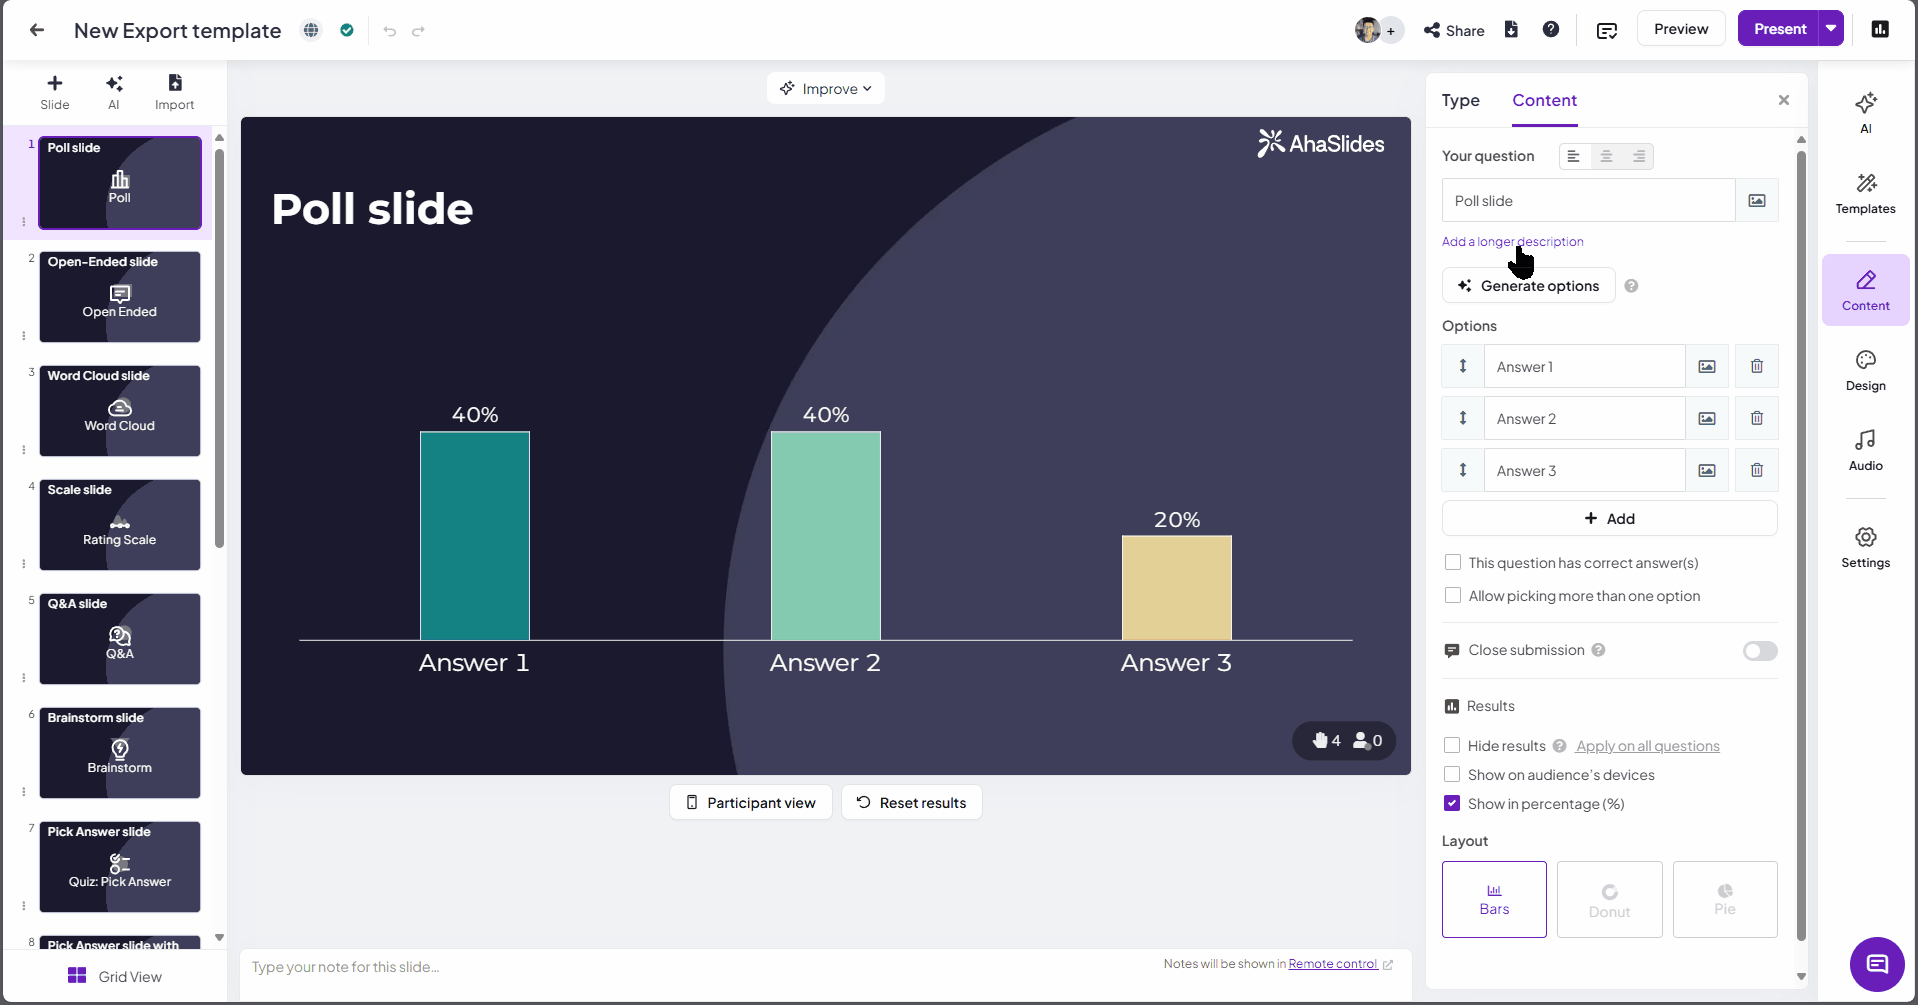The height and width of the screenshot is (1005, 1918).
Task: Click Apply on all questions link
Action: tap(1648, 746)
